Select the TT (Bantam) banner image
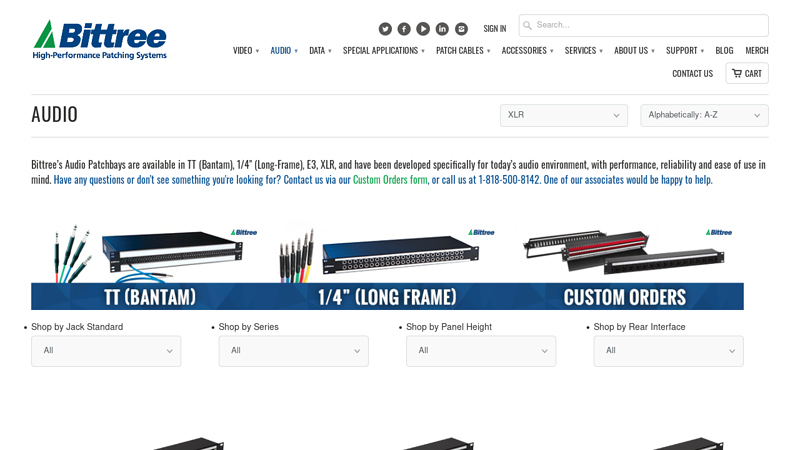The width and height of the screenshot is (800, 450). coord(149,266)
